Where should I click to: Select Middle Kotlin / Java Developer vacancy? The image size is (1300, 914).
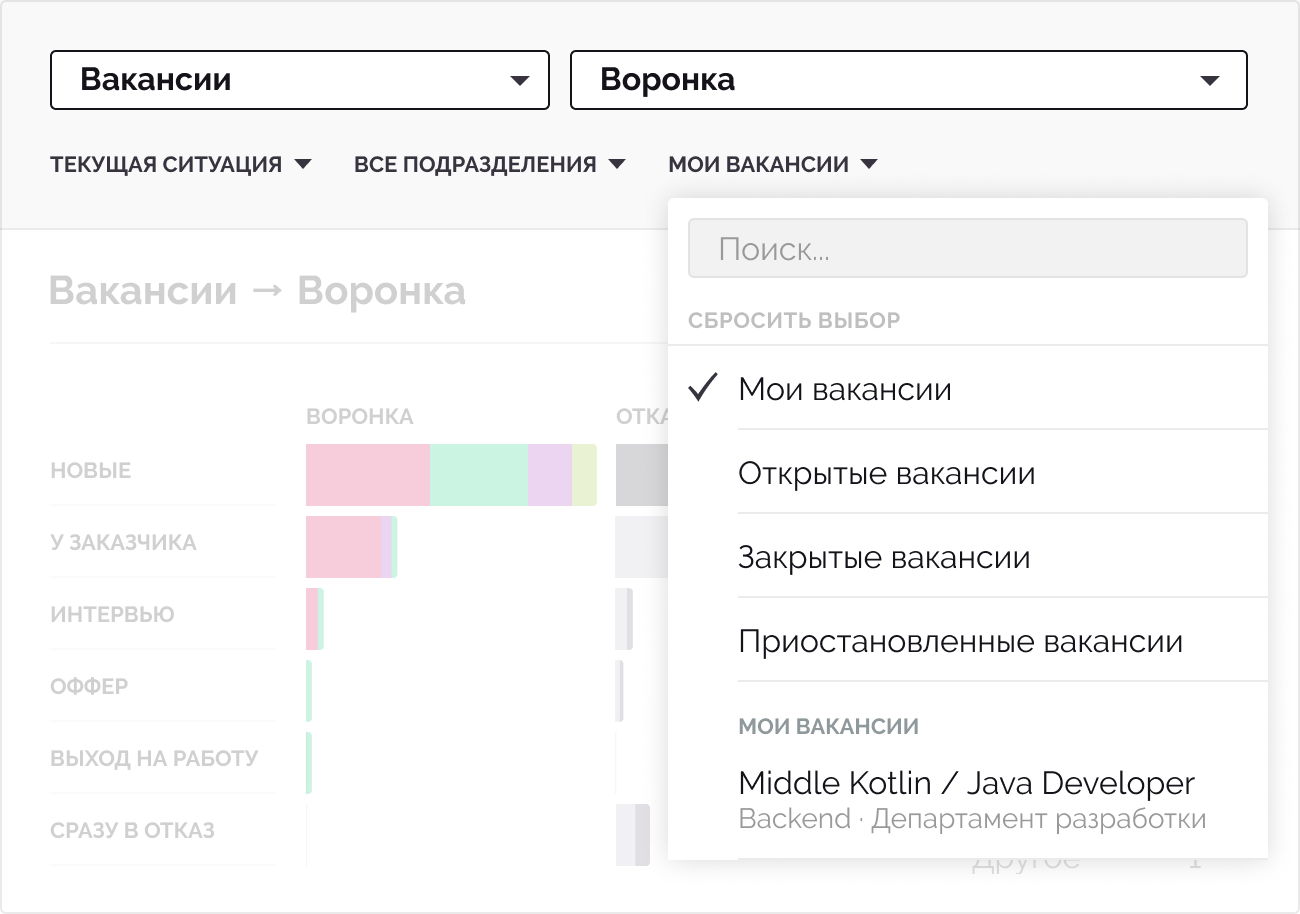pos(966,799)
